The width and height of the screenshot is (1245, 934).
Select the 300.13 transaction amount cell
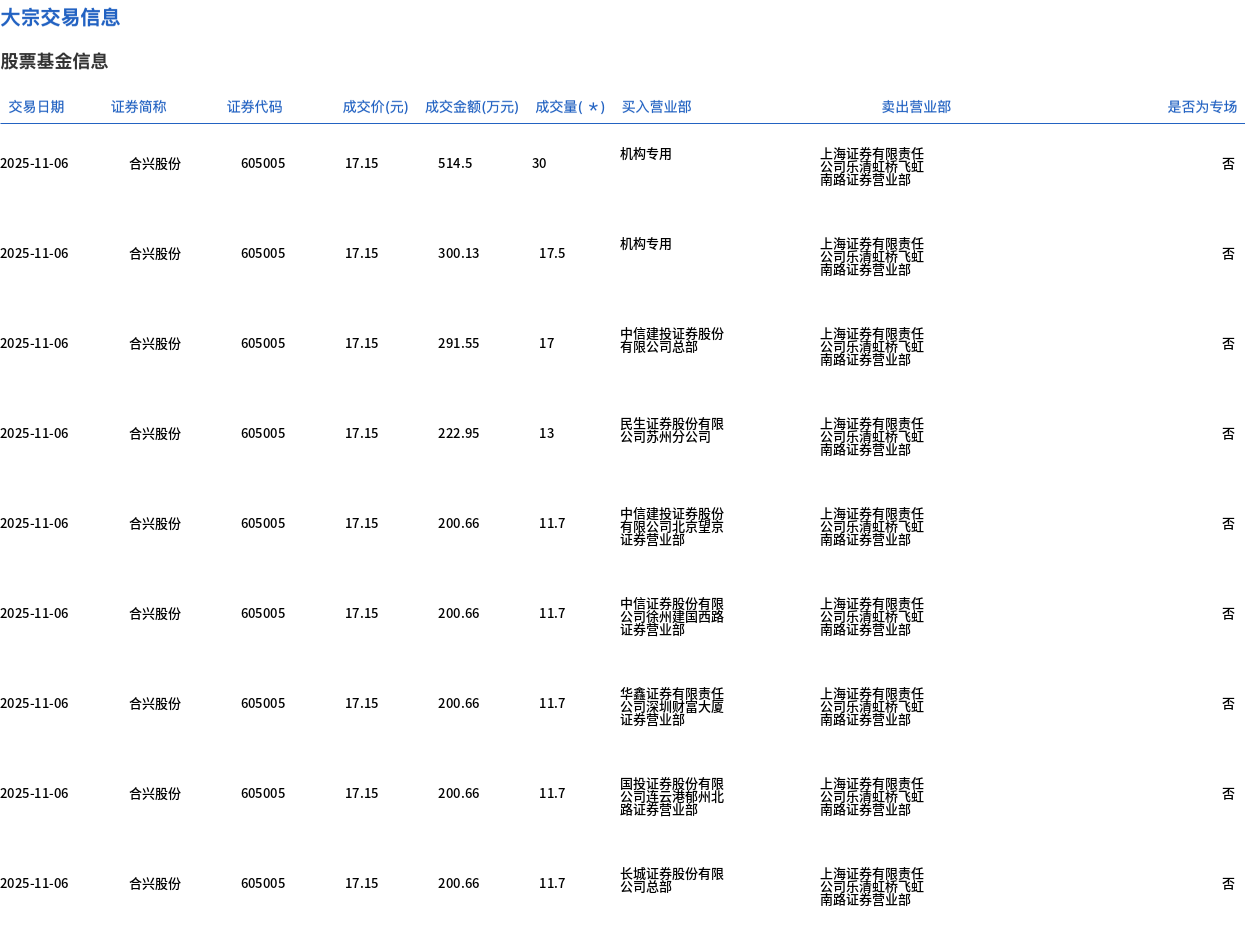(459, 253)
